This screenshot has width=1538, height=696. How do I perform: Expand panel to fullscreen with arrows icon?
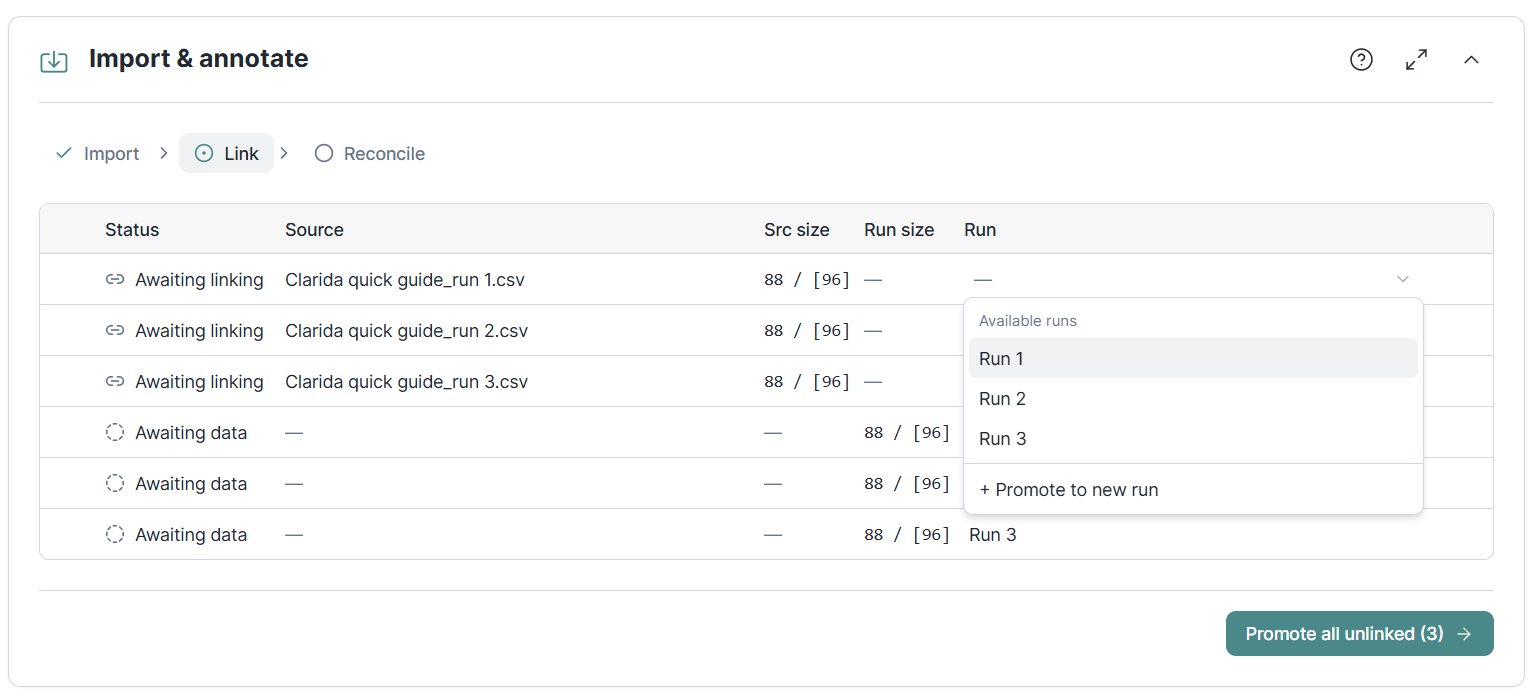(x=1416, y=60)
